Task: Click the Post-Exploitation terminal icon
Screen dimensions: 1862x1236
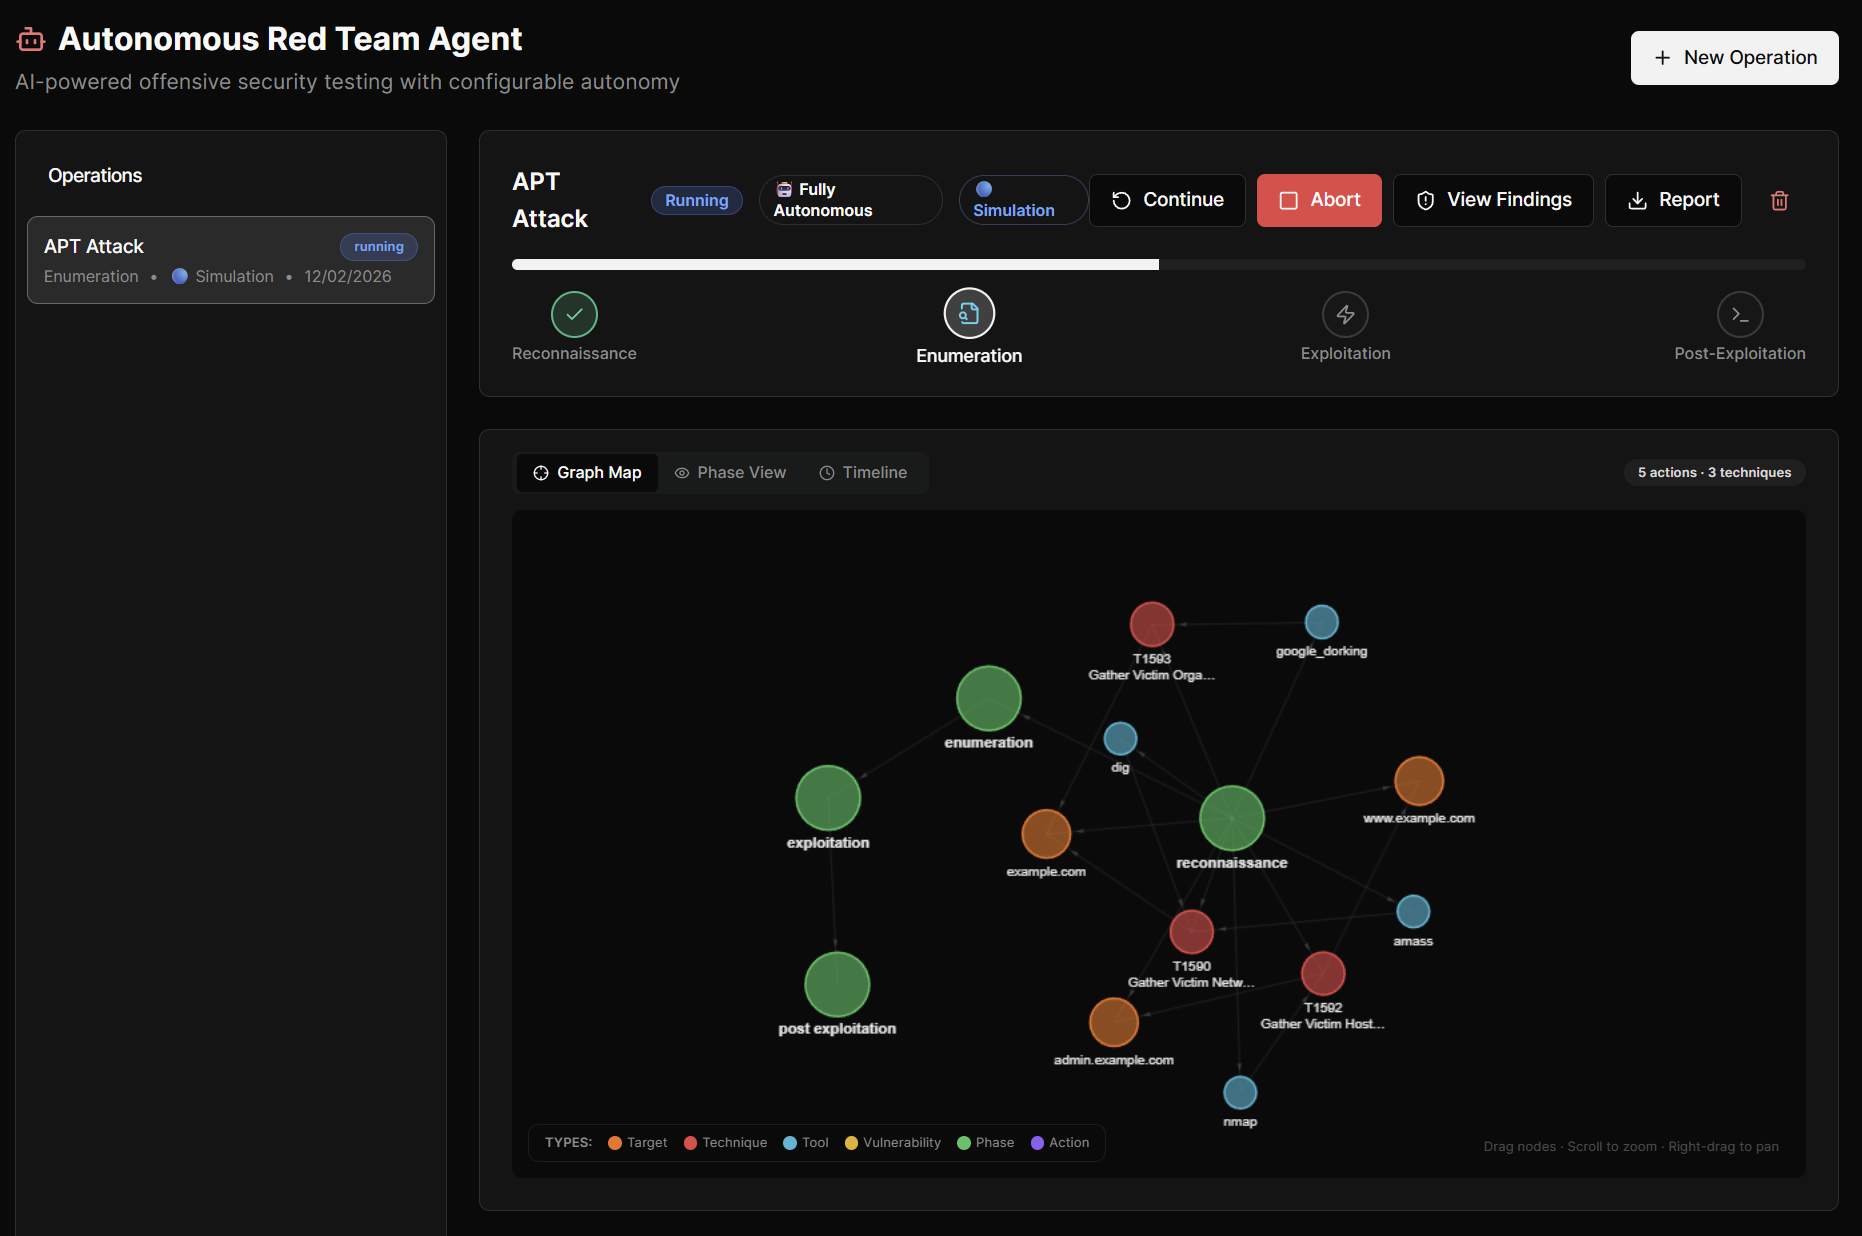Action: click(x=1740, y=313)
